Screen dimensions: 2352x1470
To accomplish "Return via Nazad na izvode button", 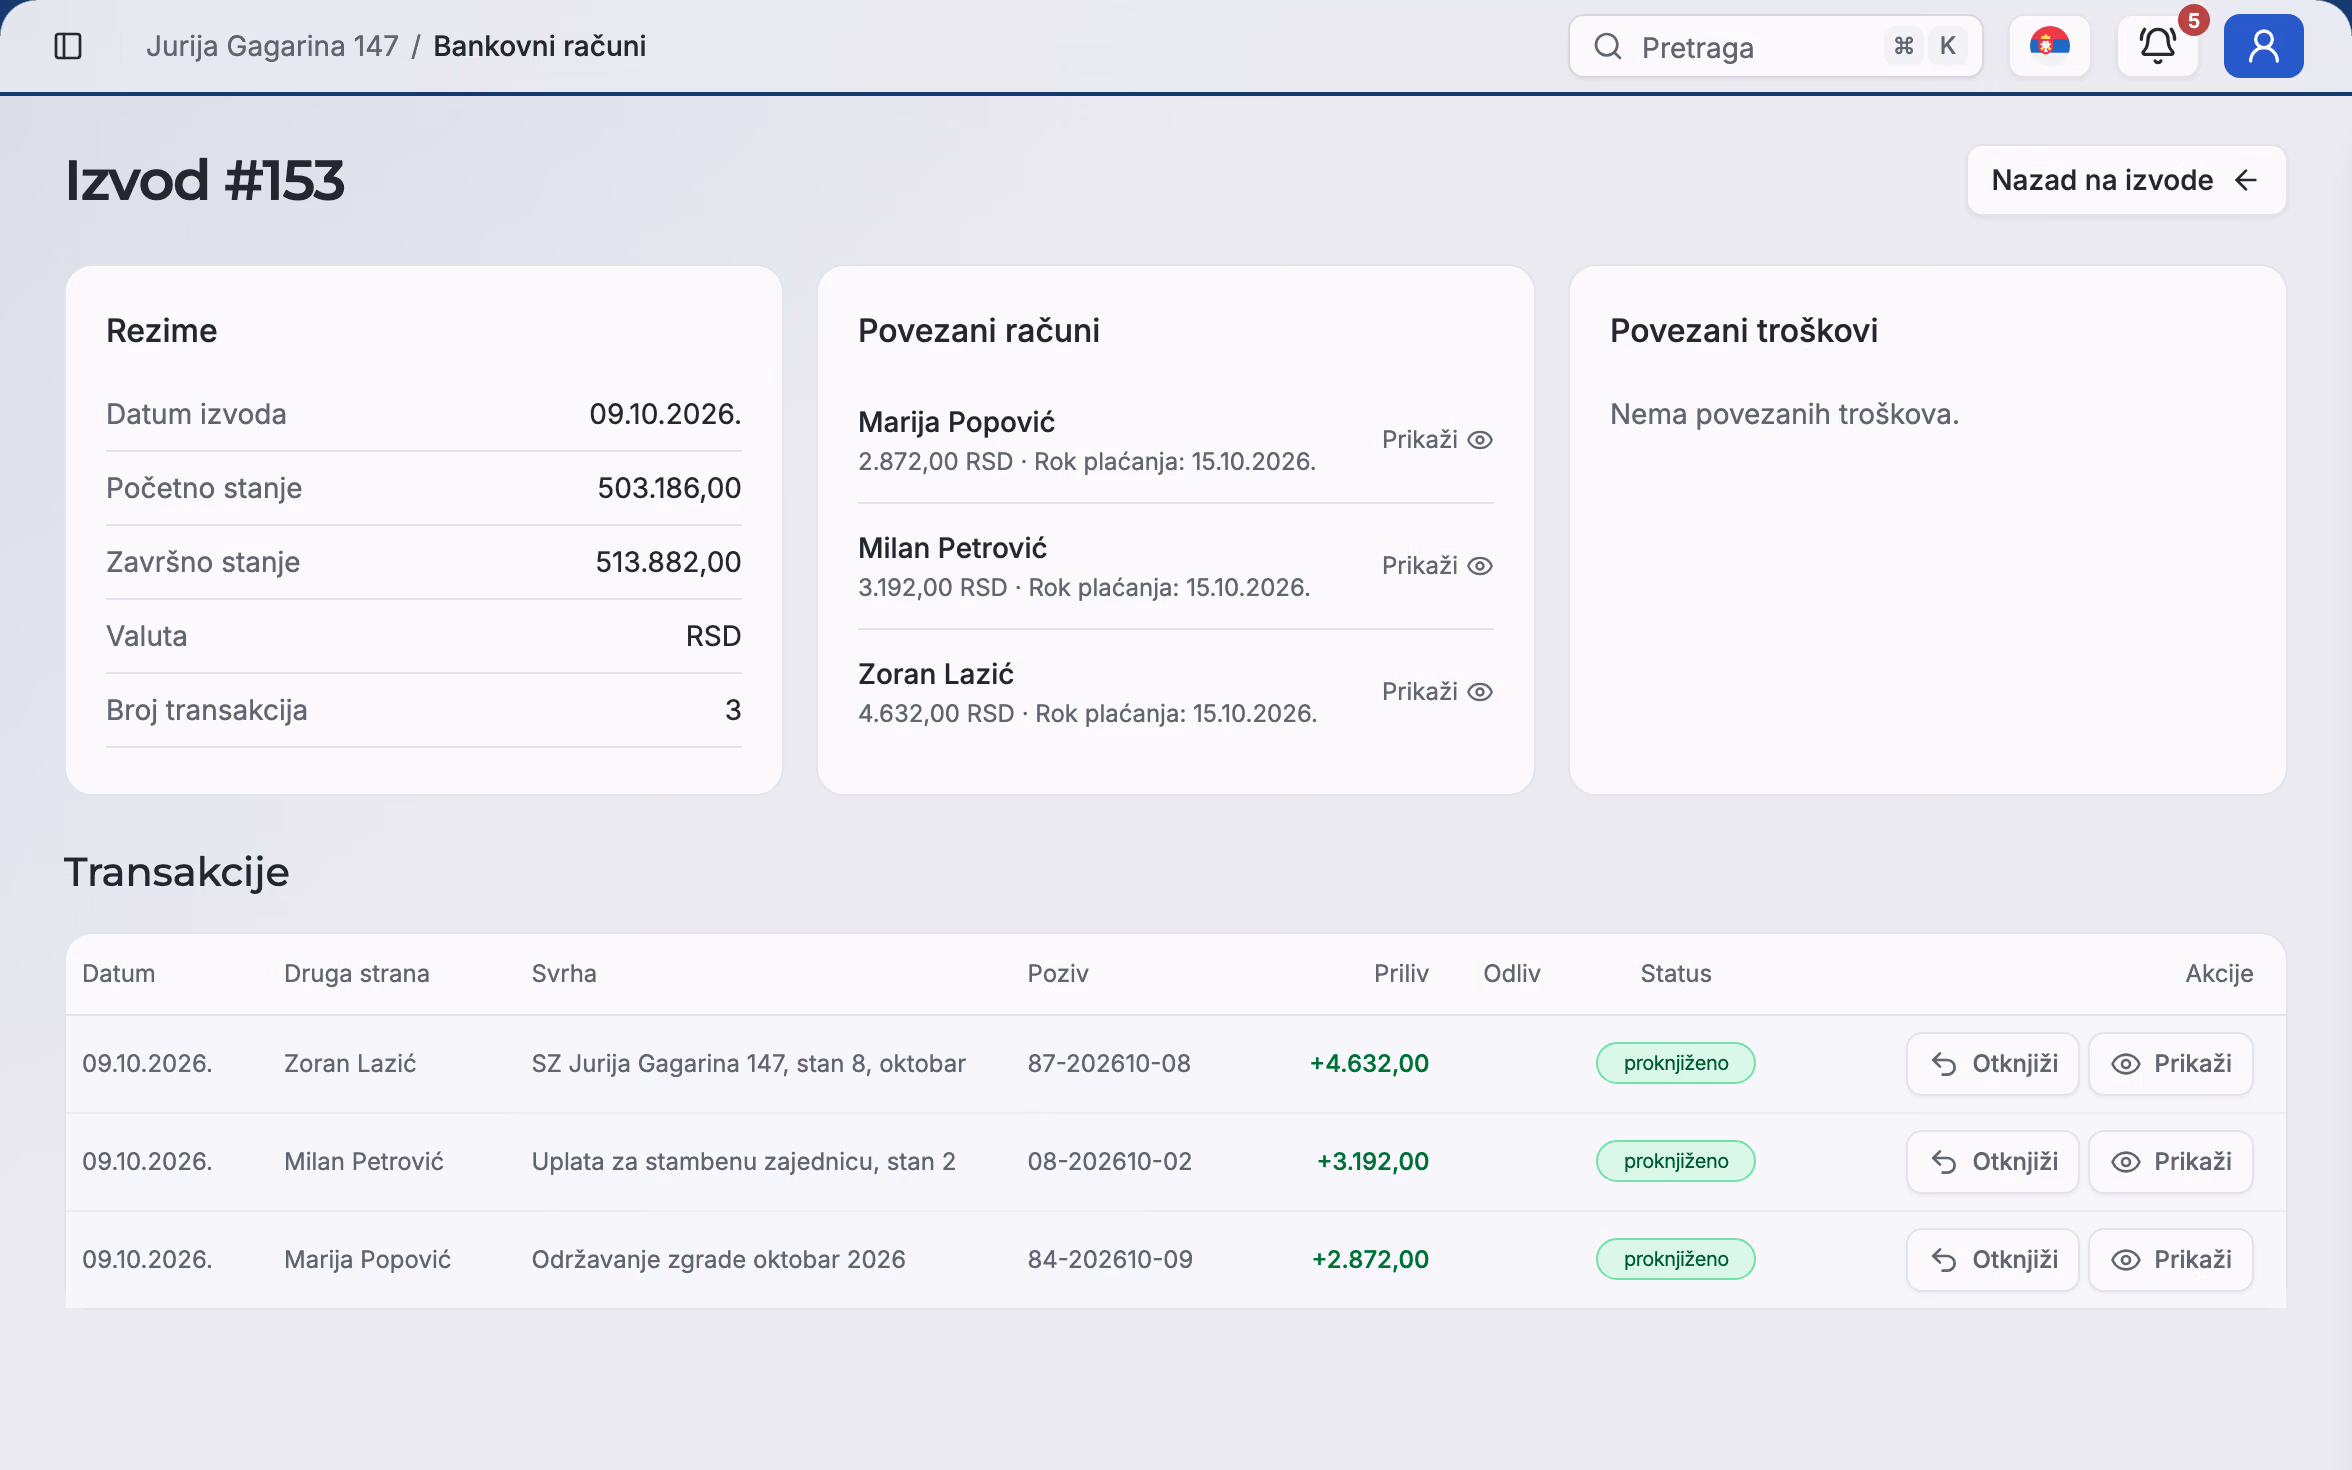I will coord(2126,180).
